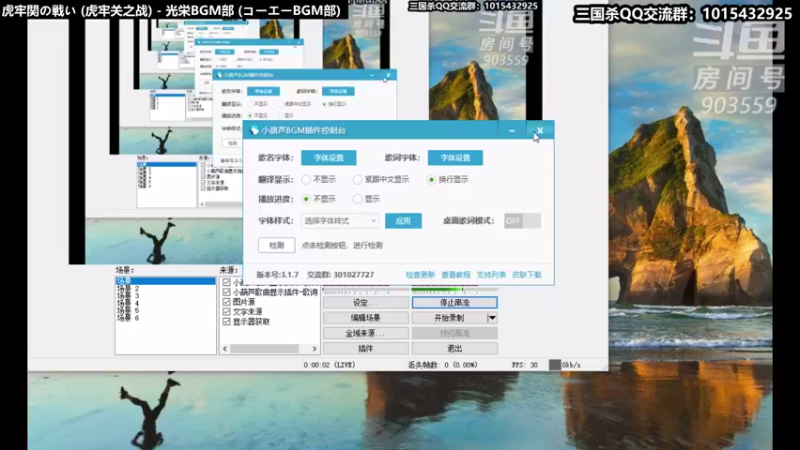Open the 设定... settings button

point(365,303)
